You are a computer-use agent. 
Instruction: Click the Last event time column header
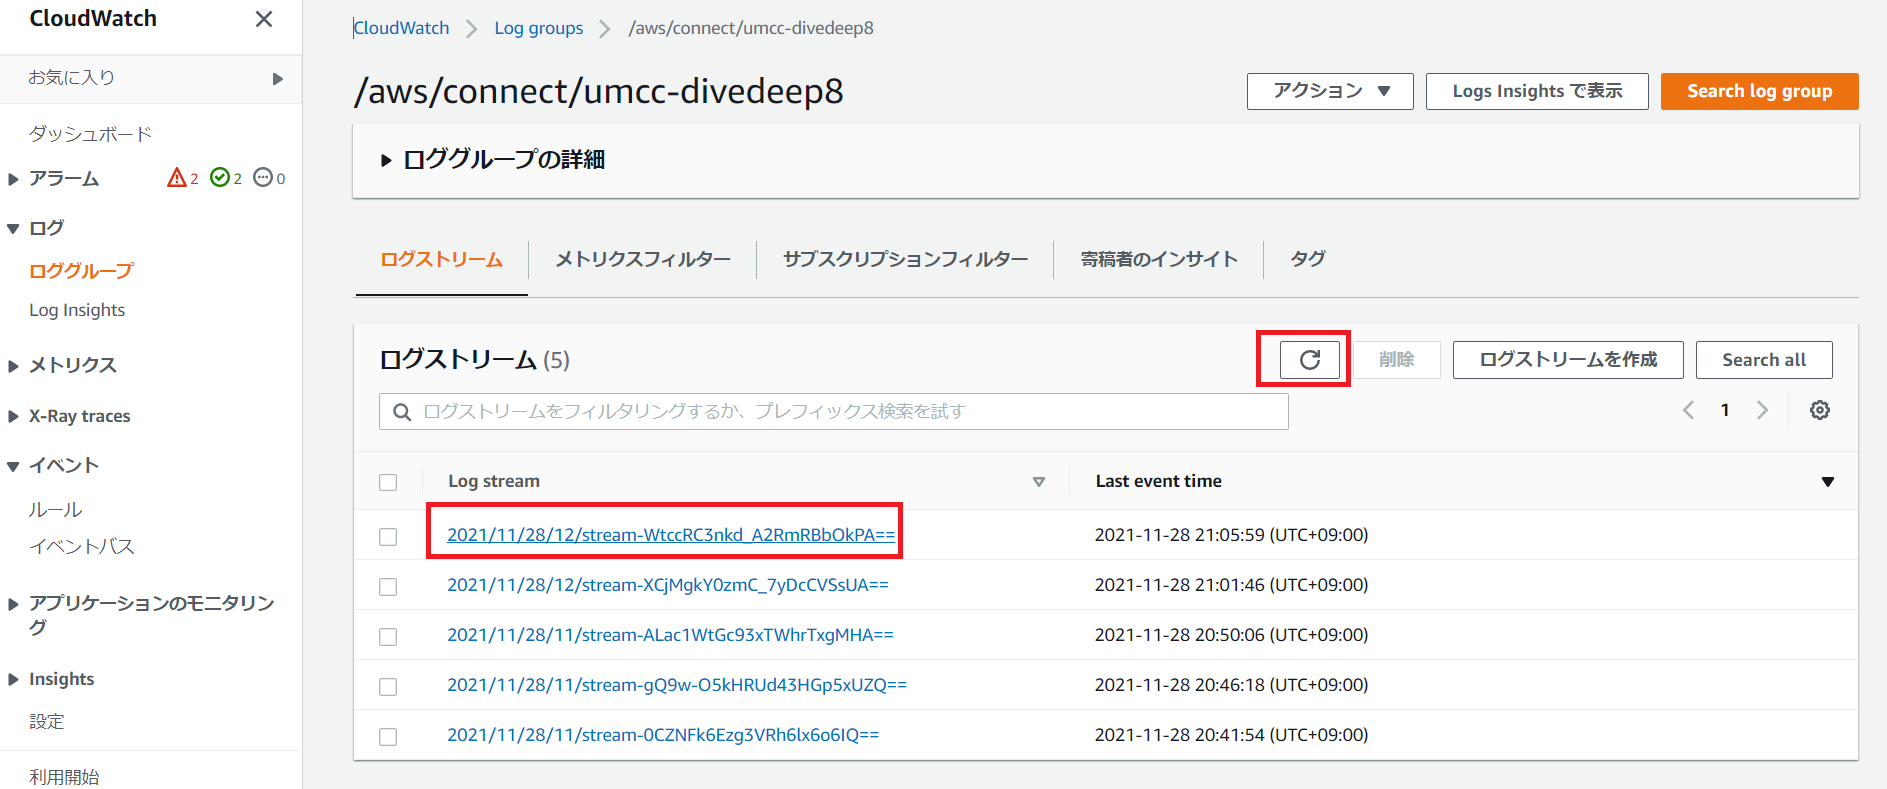pyautogui.click(x=1158, y=481)
